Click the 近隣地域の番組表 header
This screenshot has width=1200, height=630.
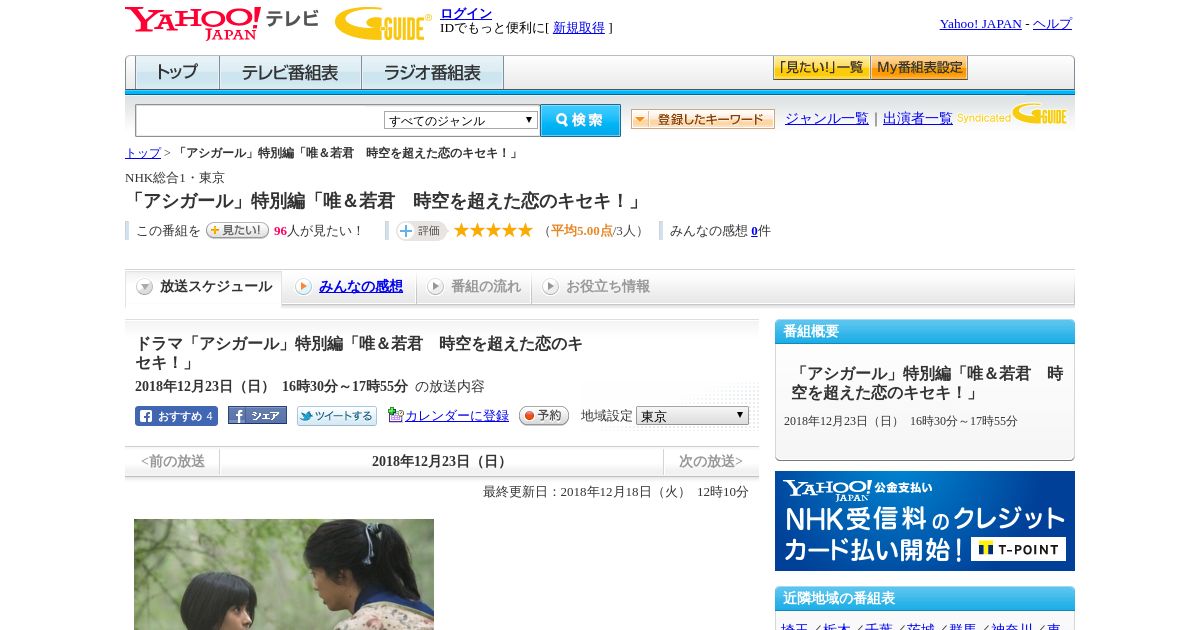[925, 599]
